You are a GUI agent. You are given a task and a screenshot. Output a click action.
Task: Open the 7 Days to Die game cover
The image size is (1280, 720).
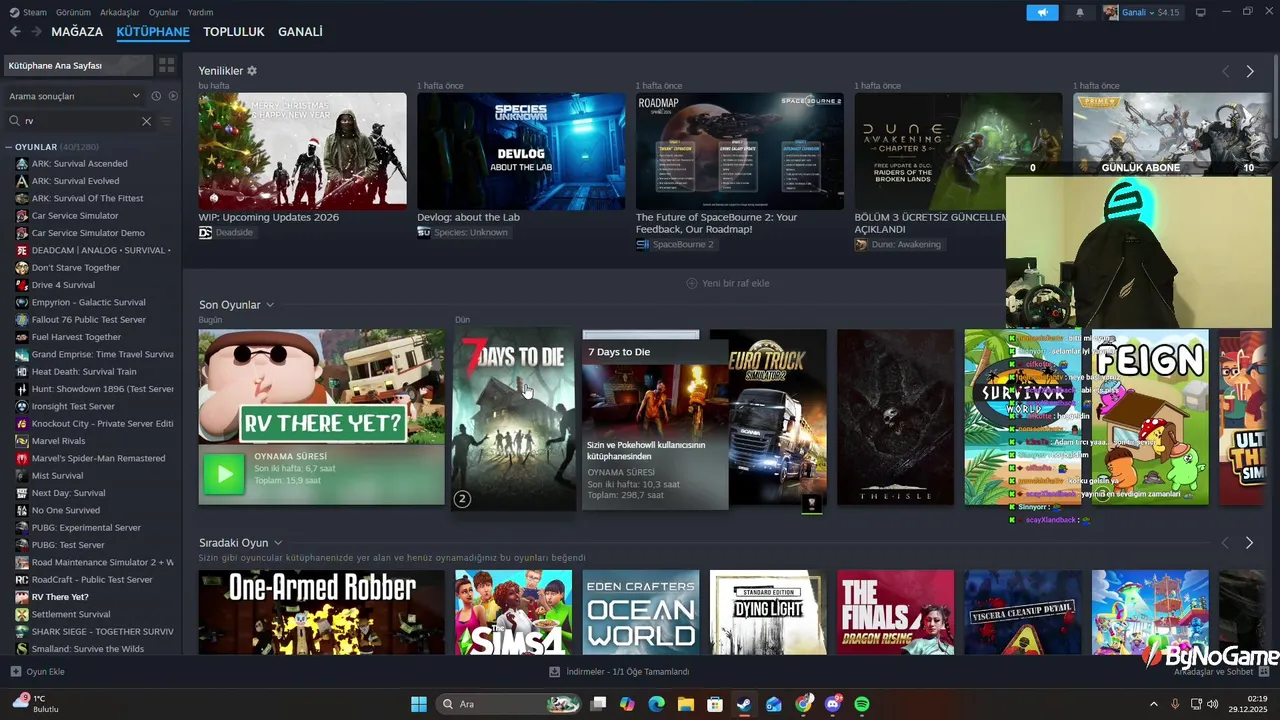514,418
